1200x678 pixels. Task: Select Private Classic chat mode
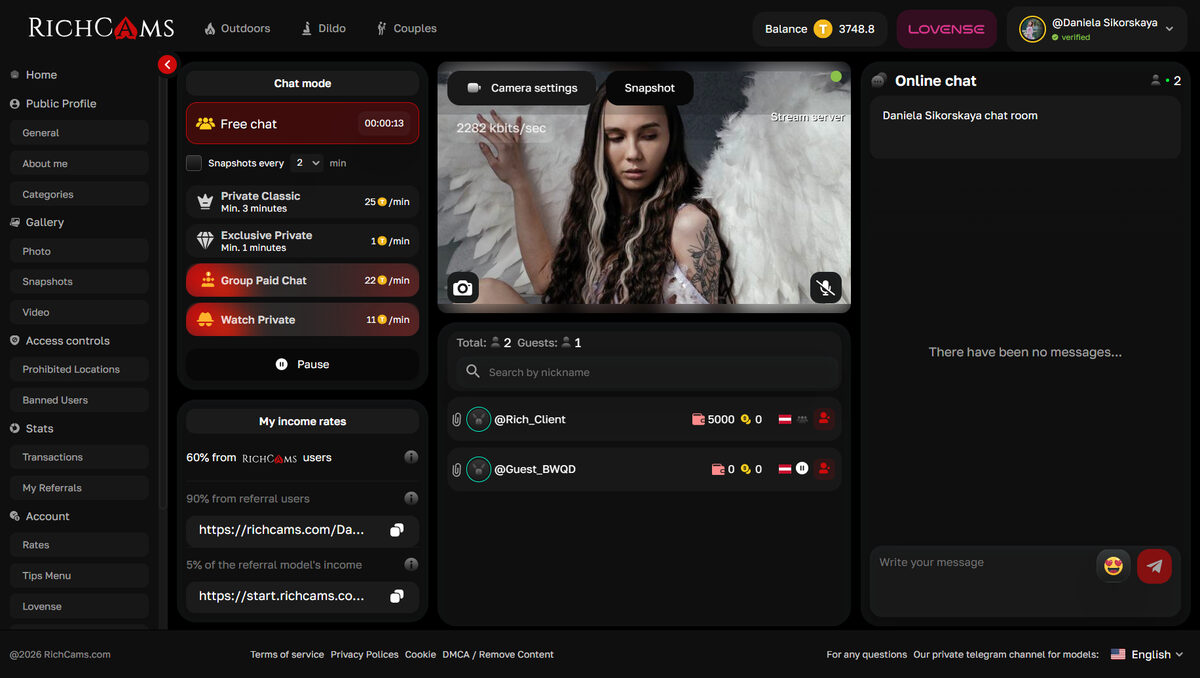click(302, 202)
